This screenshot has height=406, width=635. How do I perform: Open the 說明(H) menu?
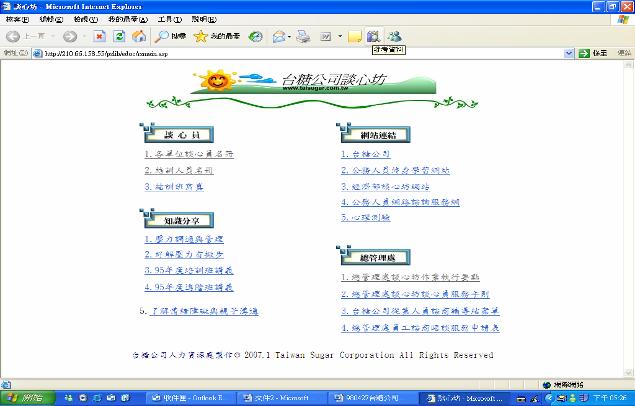tap(204, 19)
